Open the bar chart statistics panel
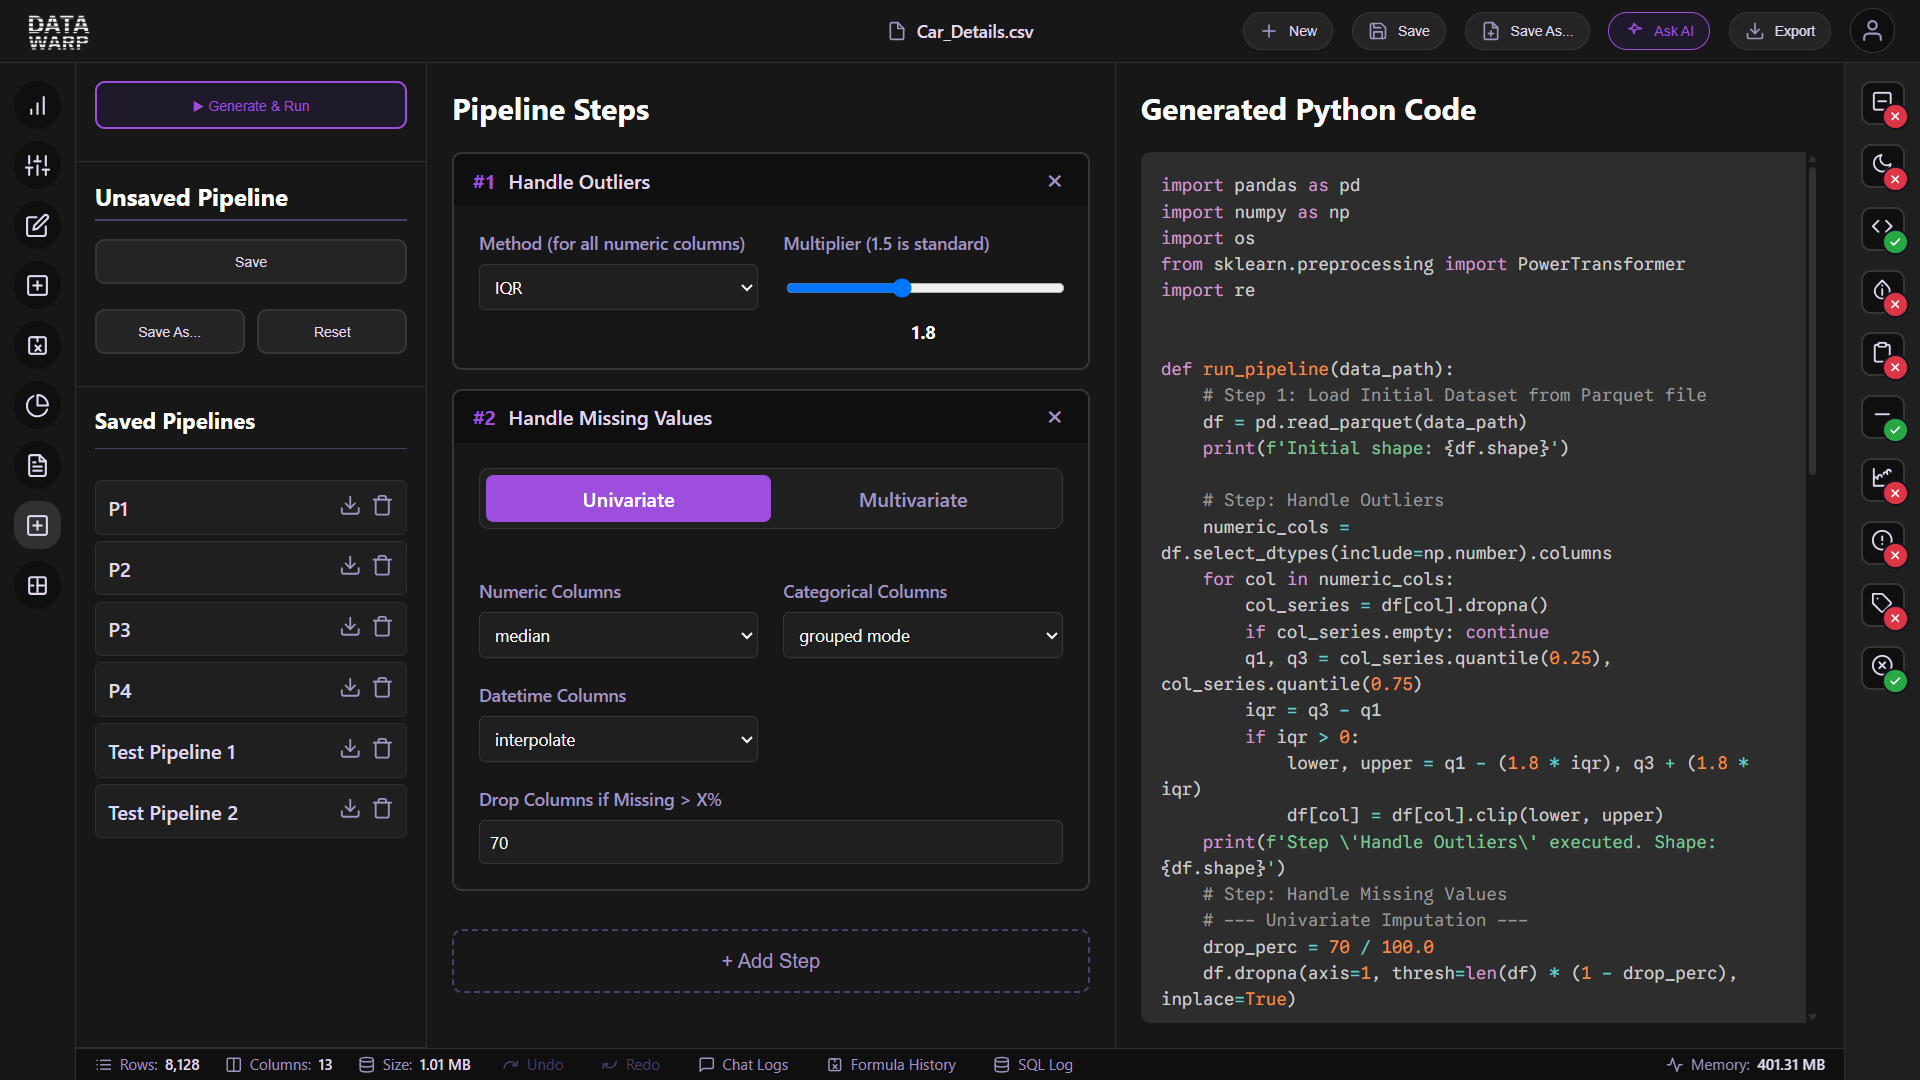The width and height of the screenshot is (1920, 1080). pyautogui.click(x=37, y=105)
